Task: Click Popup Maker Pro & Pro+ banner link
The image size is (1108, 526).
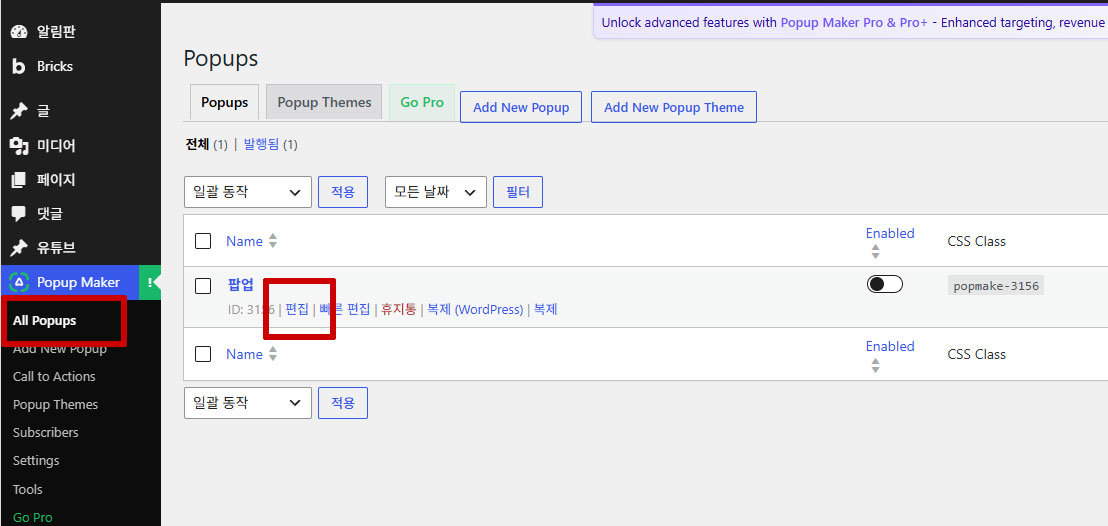Action: 854,23
